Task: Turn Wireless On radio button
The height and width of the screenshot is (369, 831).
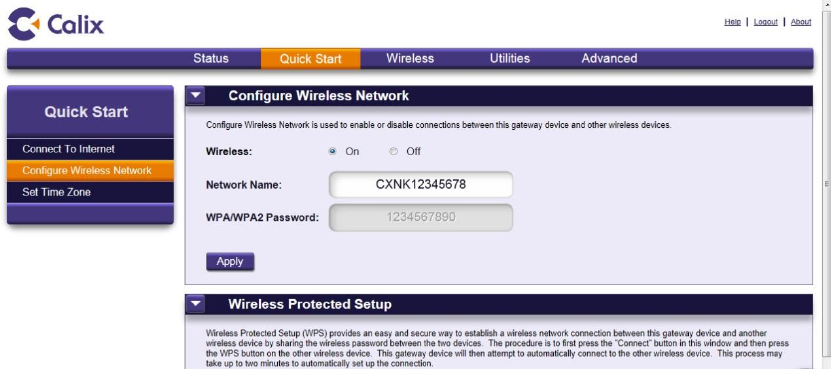Action: coord(332,151)
